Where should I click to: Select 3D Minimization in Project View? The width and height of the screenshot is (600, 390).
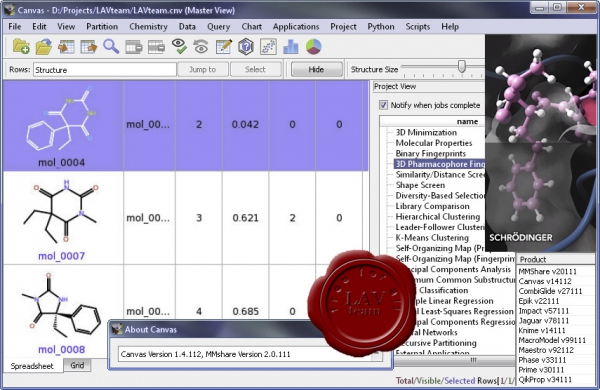[x=426, y=132]
